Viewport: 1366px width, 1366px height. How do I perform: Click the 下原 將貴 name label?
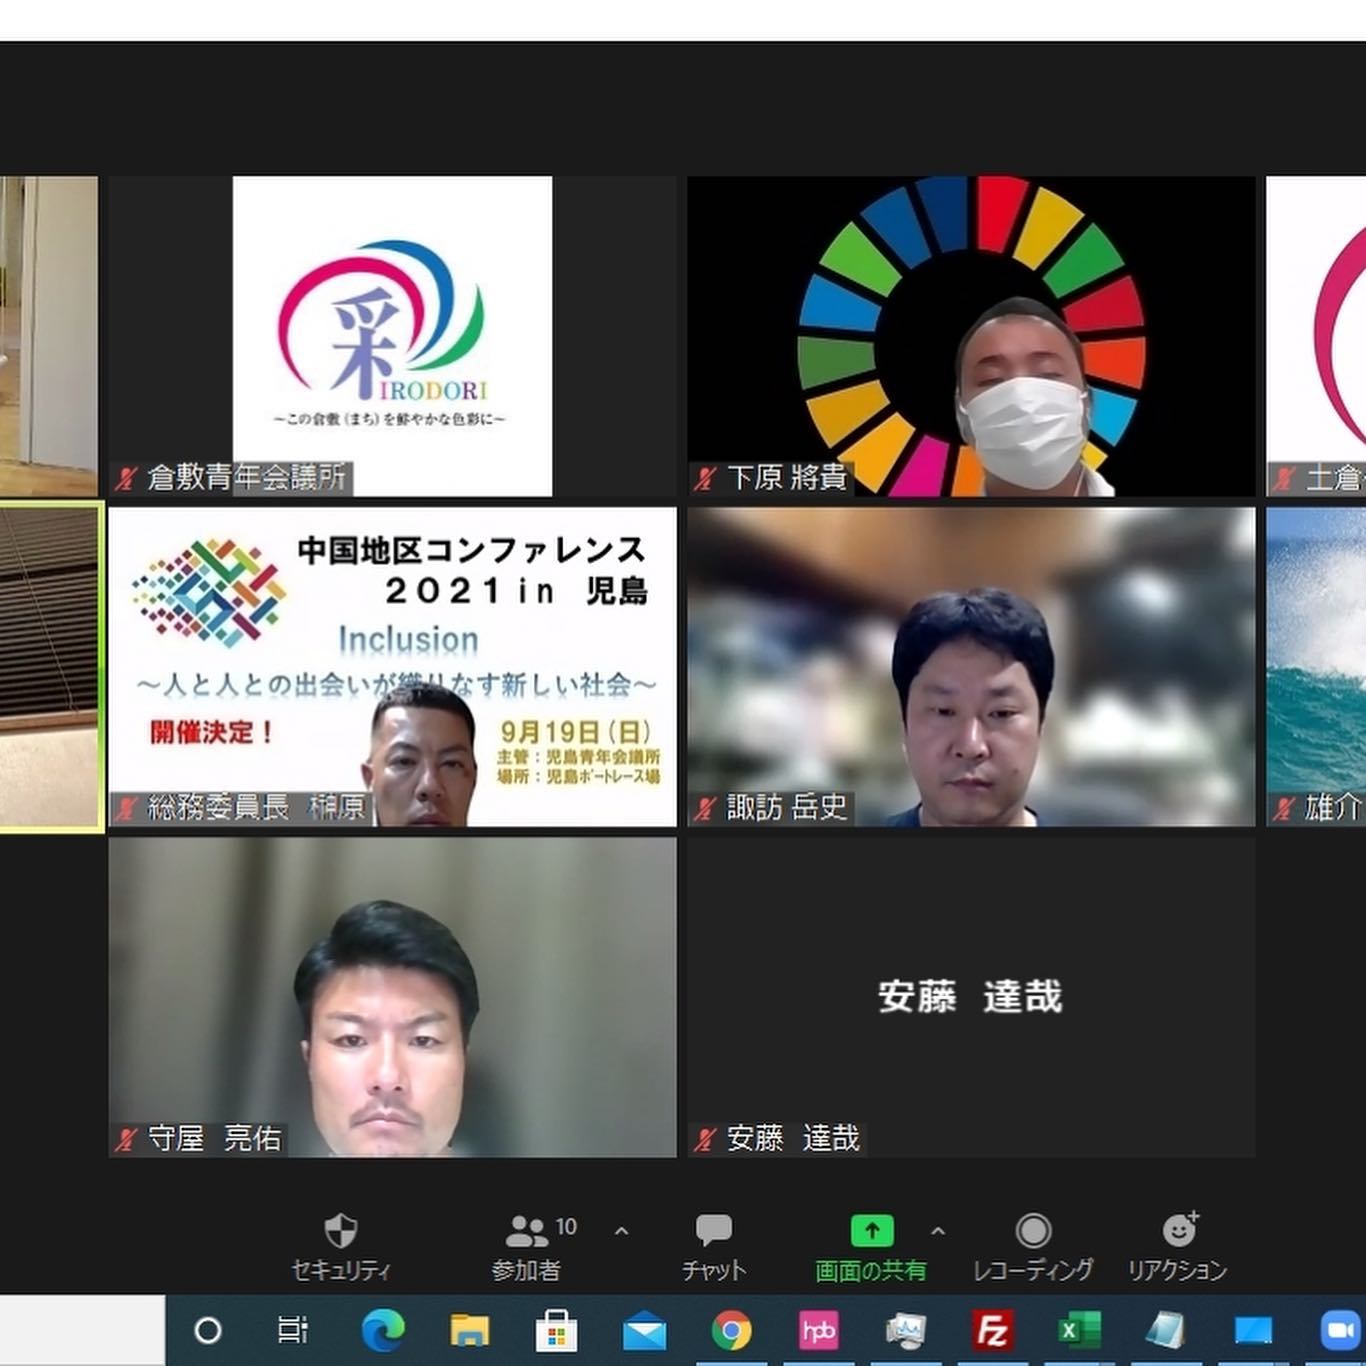786,478
